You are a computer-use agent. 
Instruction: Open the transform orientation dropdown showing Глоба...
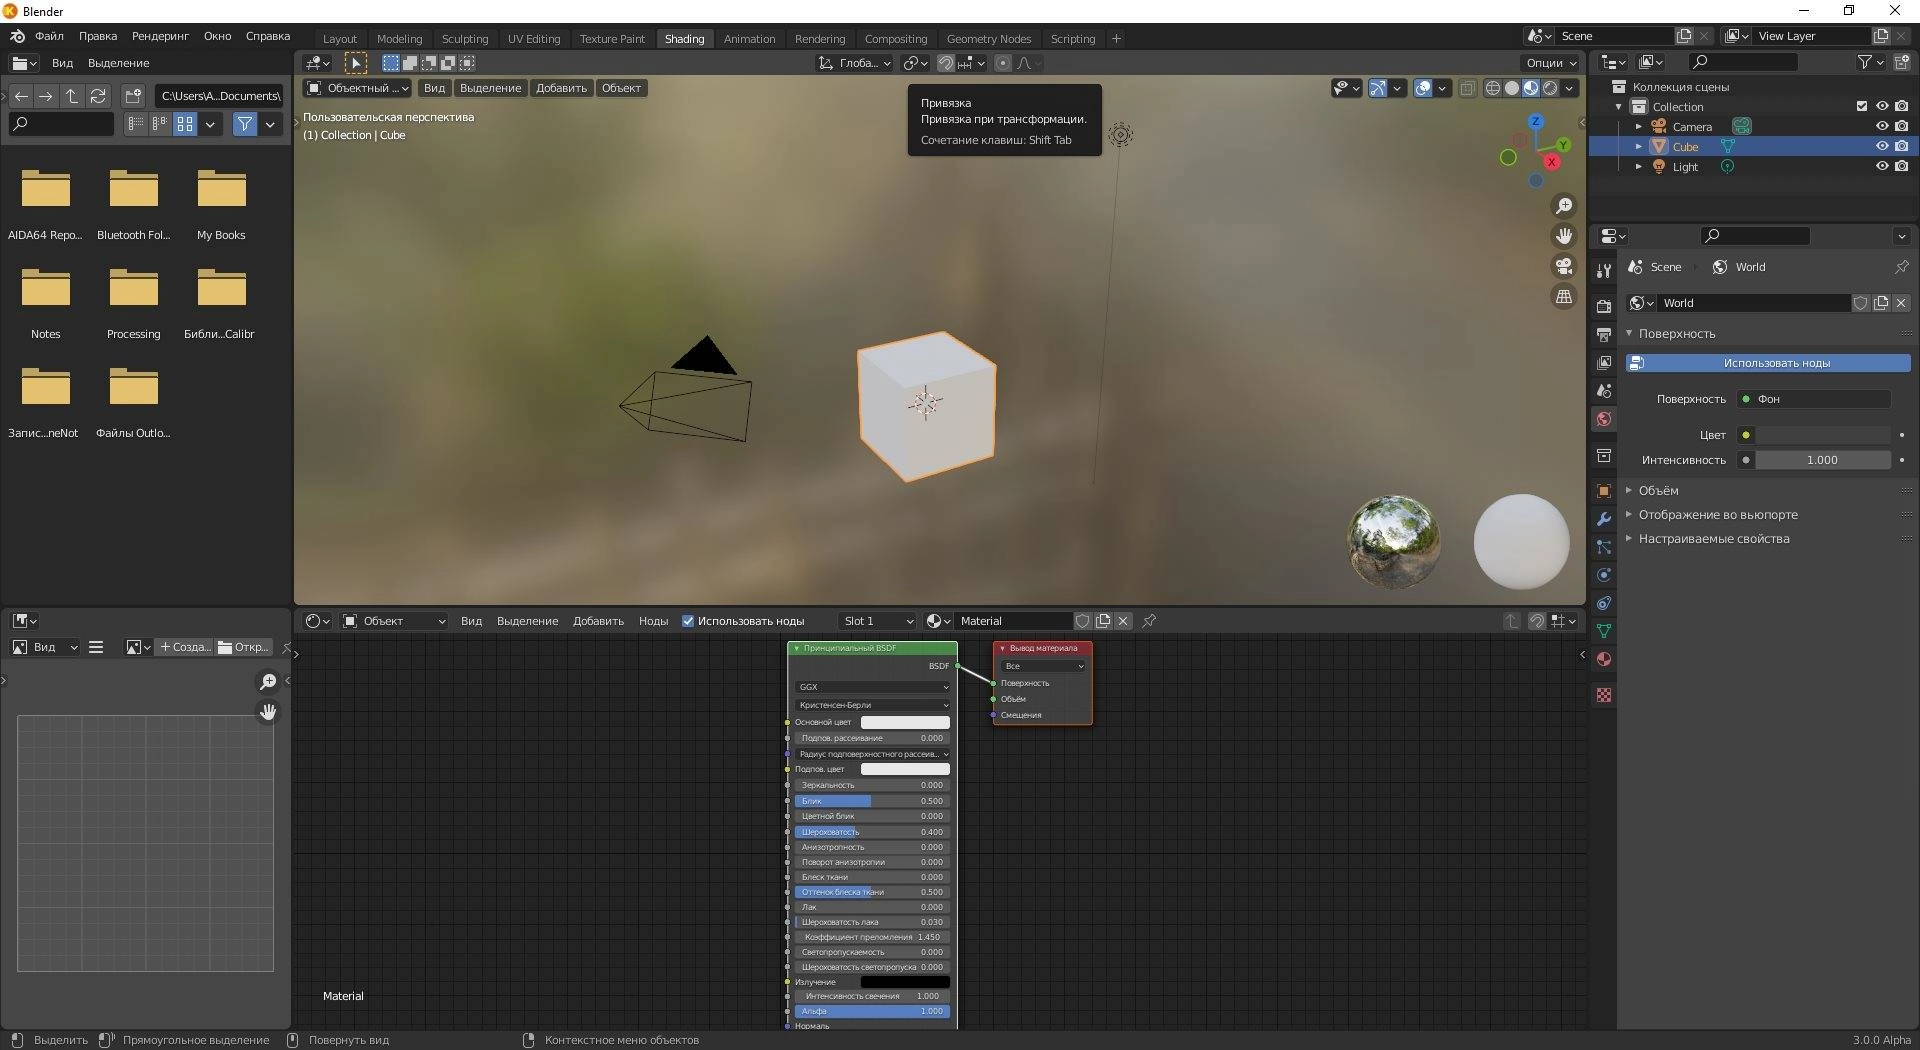[853, 63]
